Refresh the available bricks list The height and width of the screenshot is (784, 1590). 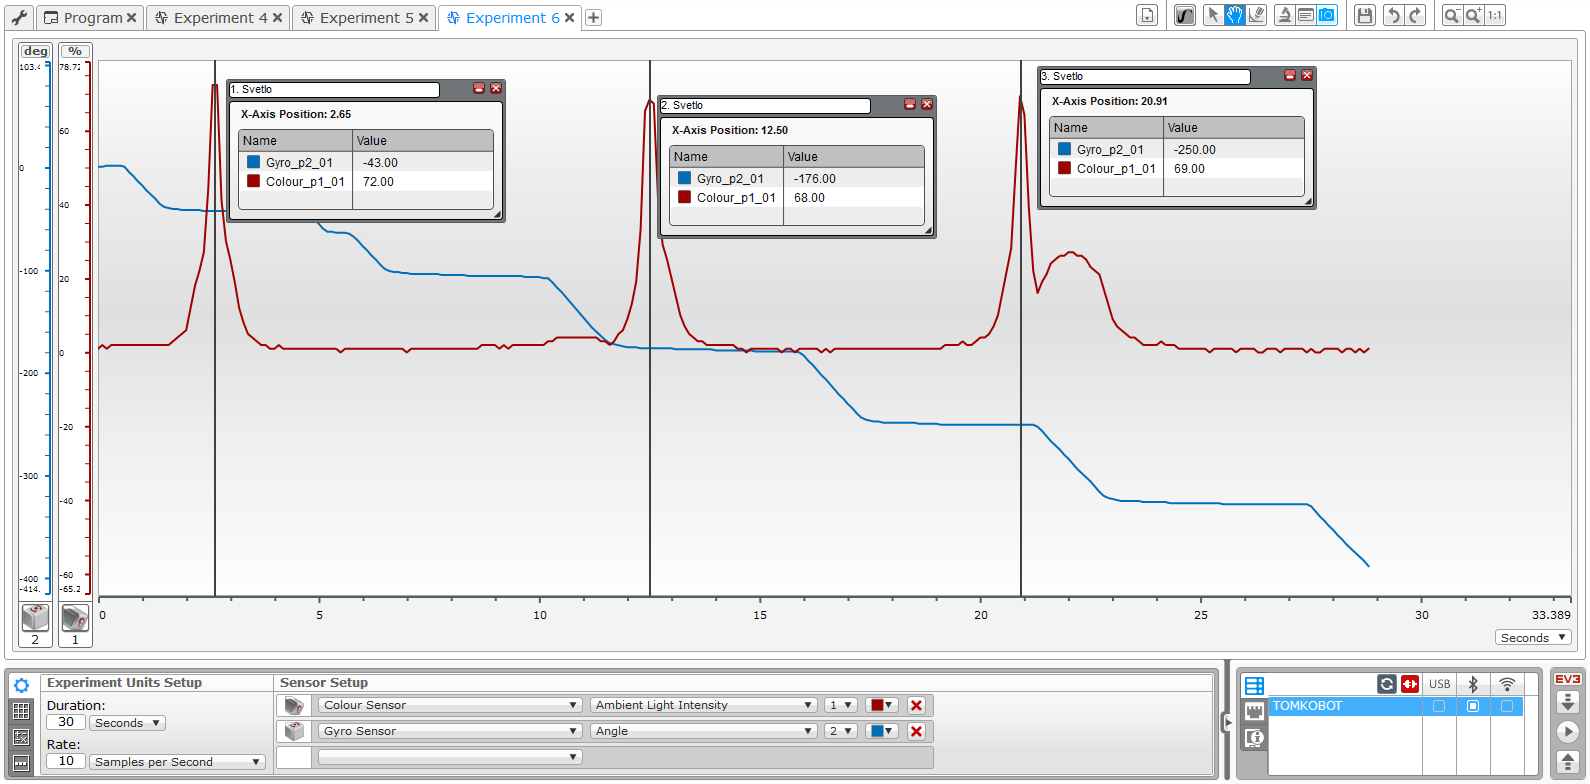[1387, 684]
